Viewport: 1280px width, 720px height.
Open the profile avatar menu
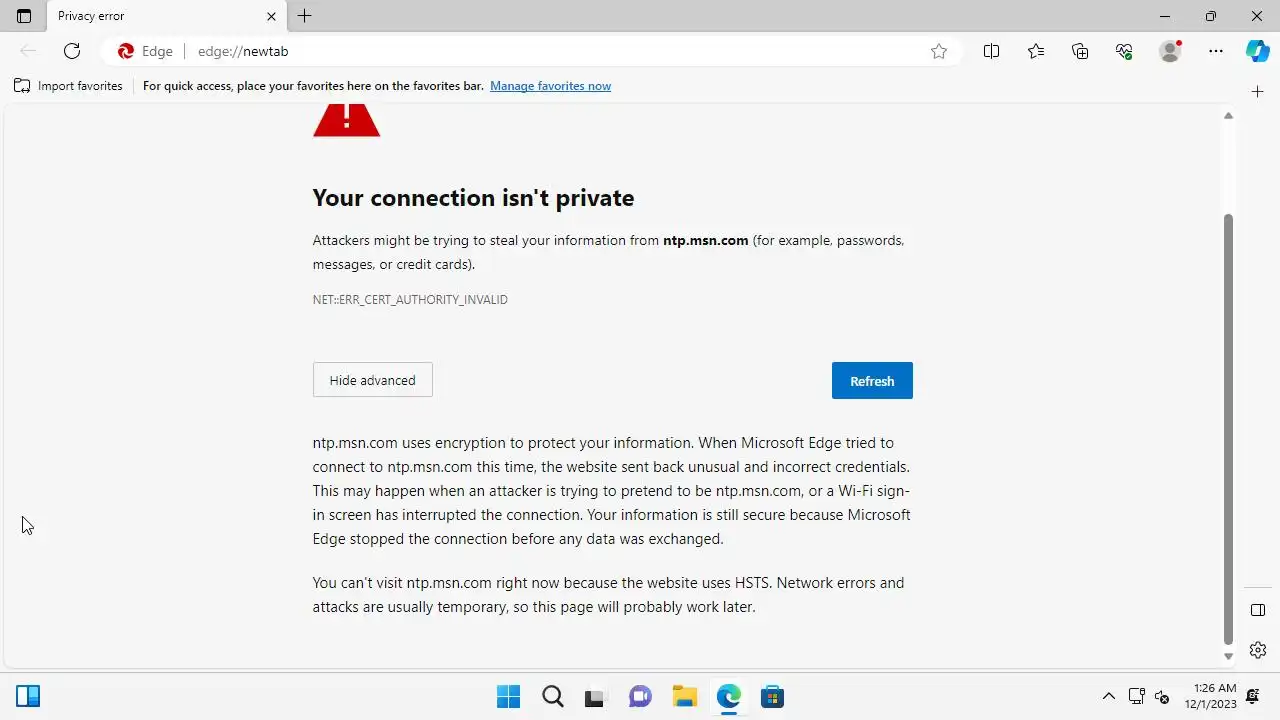[x=1169, y=51]
